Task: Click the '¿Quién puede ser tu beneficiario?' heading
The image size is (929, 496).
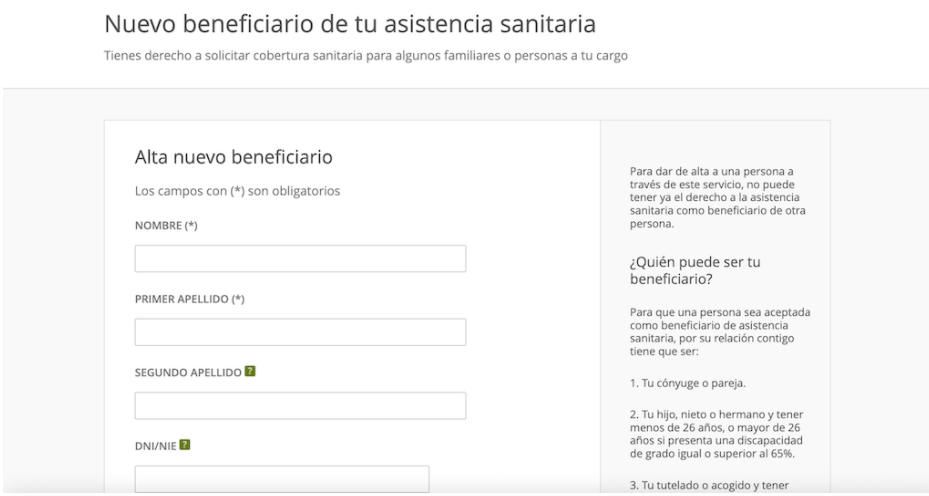Action: click(695, 270)
